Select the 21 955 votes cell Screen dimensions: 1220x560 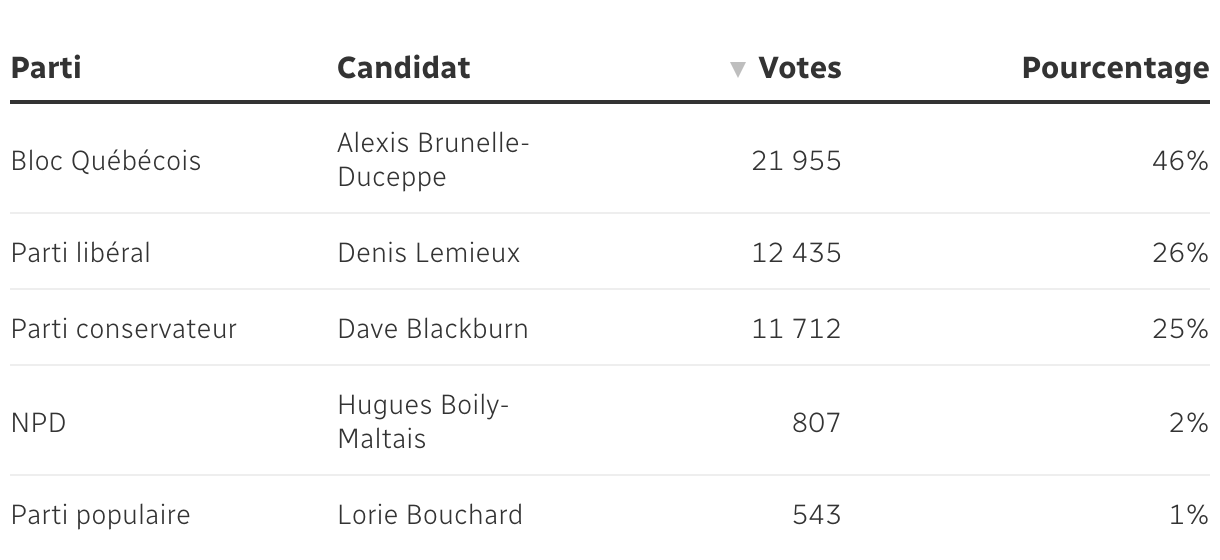pyautogui.click(x=796, y=160)
